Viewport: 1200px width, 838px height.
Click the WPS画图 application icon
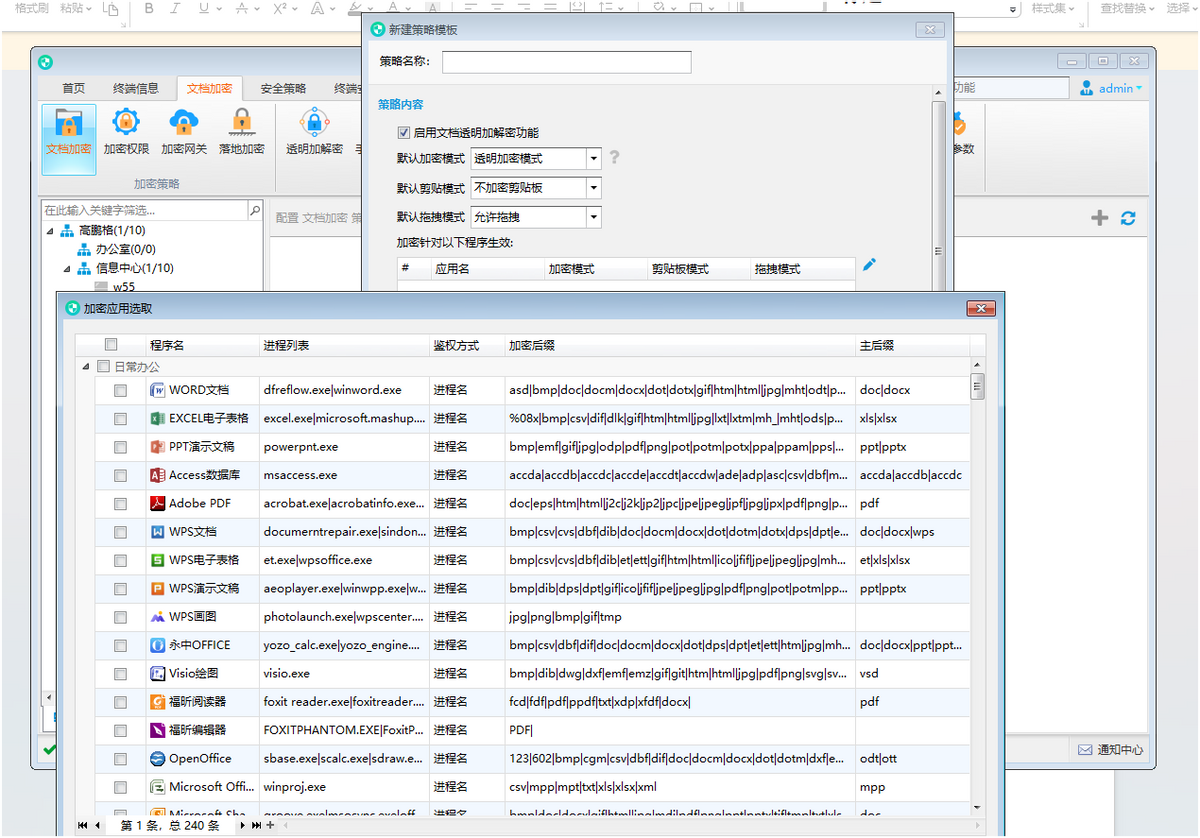pyautogui.click(x=157, y=617)
